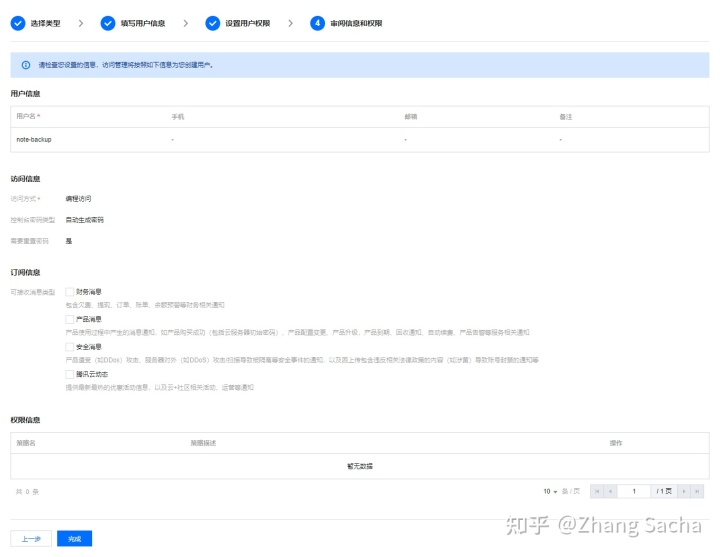Go to first page of policy table
The width and height of the screenshot is (720, 557).
(597, 491)
